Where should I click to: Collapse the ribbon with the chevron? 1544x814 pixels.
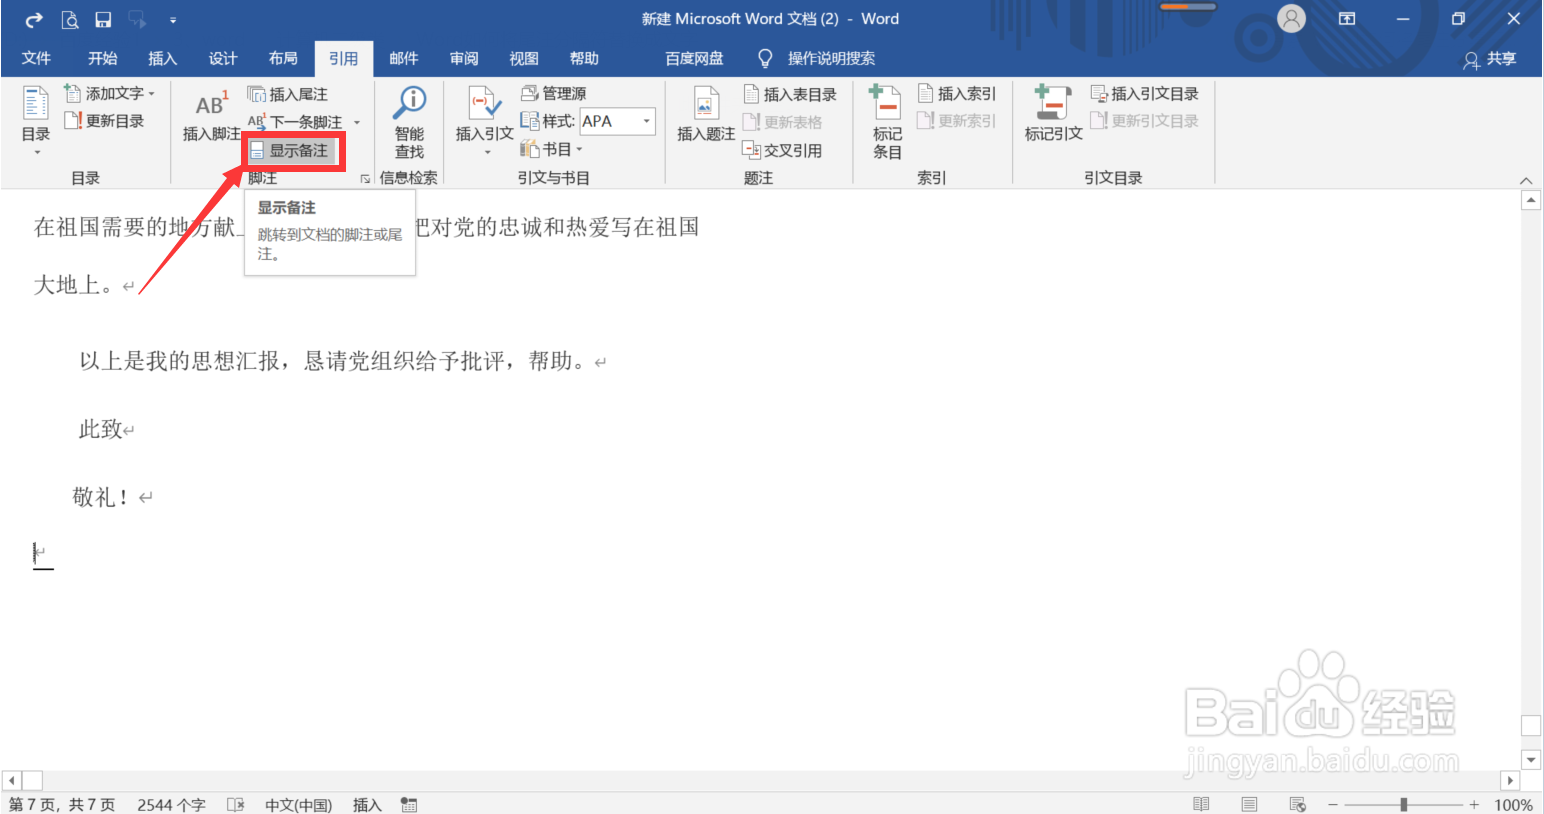1526,180
